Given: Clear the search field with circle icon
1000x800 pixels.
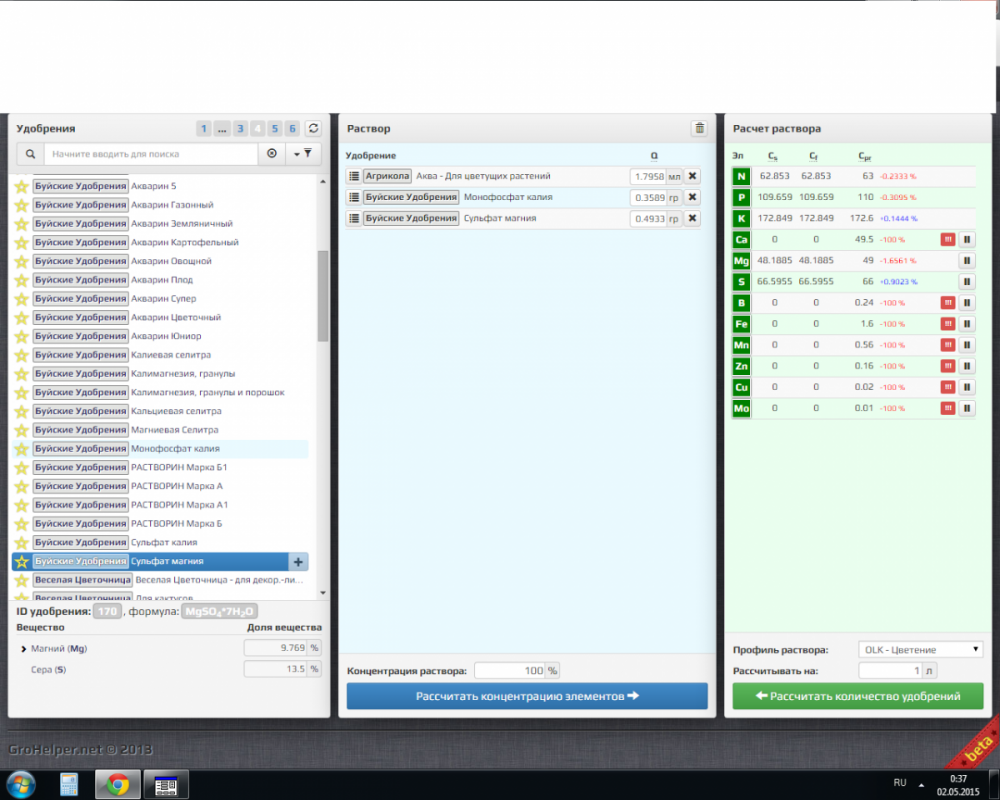Looking at the screenshot, I should 272,154.
